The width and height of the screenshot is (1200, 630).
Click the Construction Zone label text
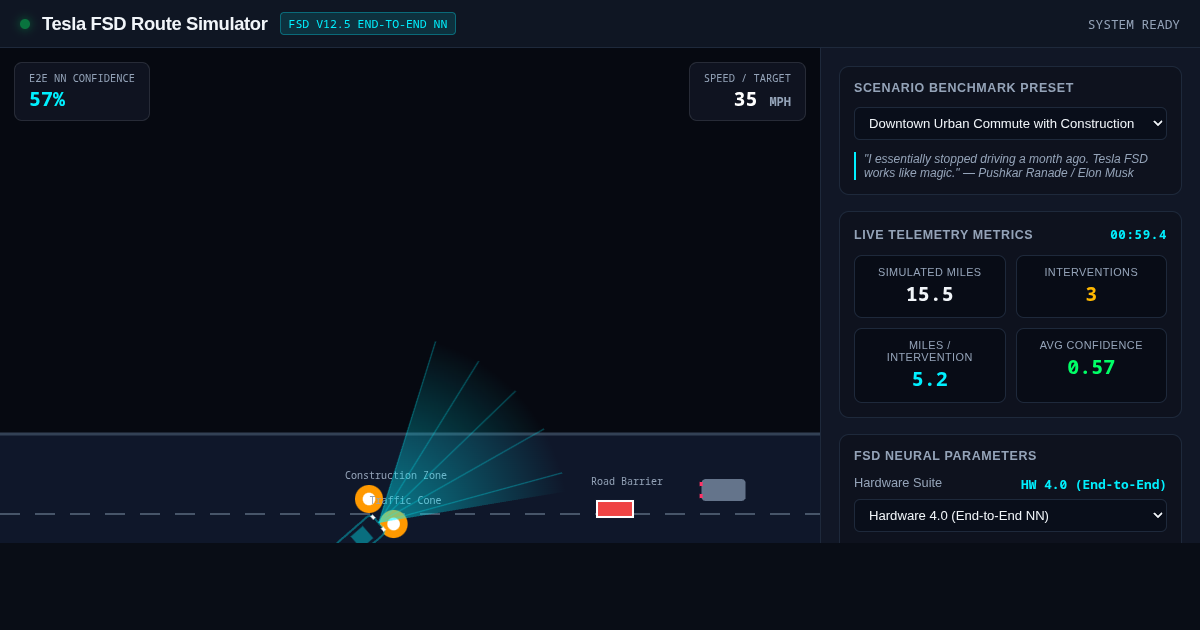396,476
